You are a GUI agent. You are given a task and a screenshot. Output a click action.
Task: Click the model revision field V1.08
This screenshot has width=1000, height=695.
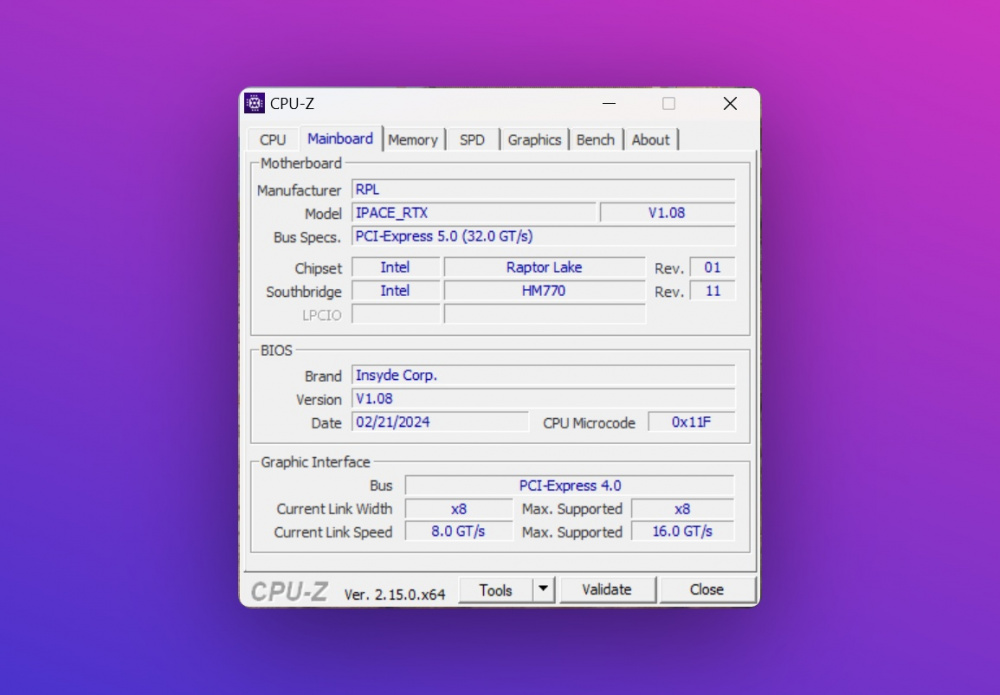(667, 213)
